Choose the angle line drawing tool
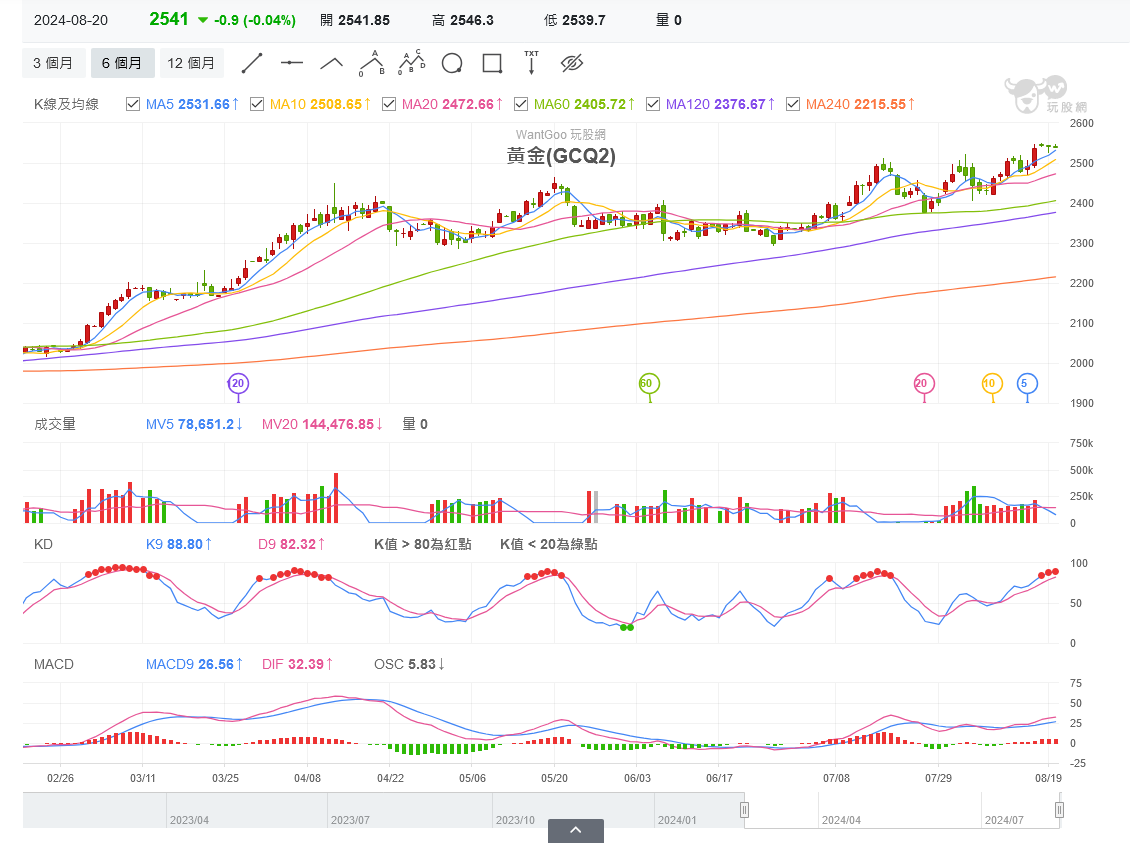 click(331, 63)
